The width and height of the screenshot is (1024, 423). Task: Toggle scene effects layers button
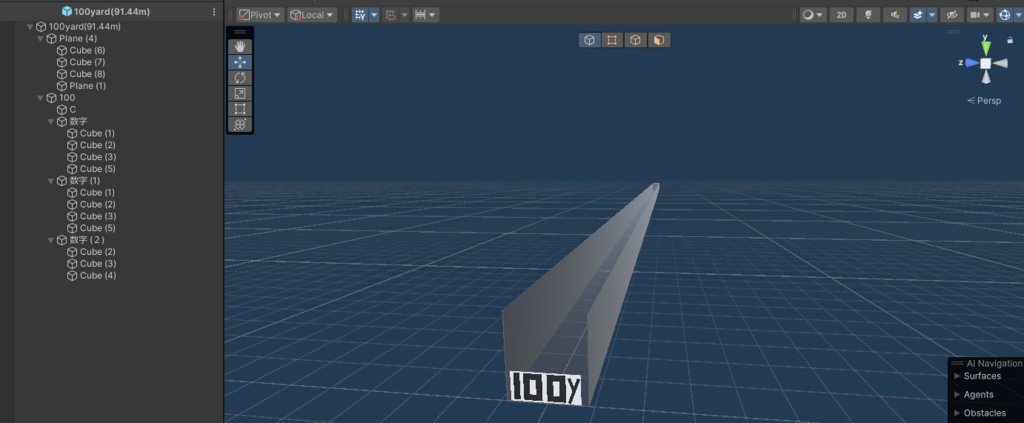pos(918,15)
